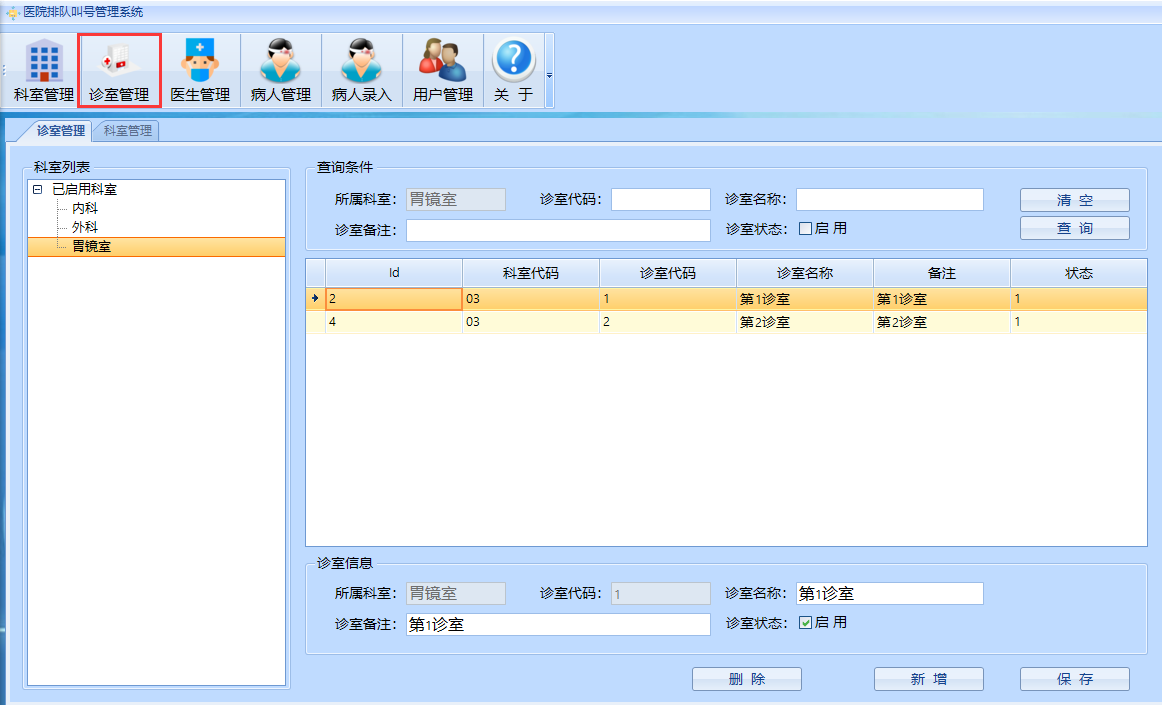Sort by the 科室代码 column header

(x=531, y=273)
